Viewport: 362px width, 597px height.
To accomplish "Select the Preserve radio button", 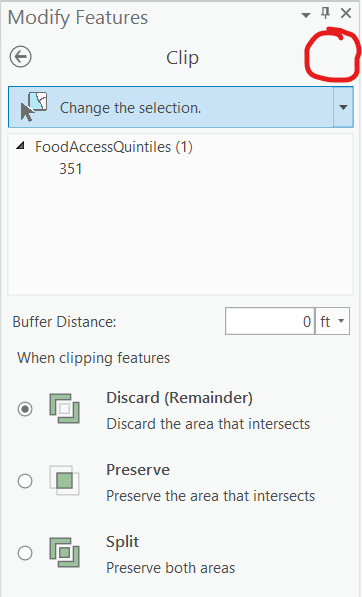I will click(25, 481).
